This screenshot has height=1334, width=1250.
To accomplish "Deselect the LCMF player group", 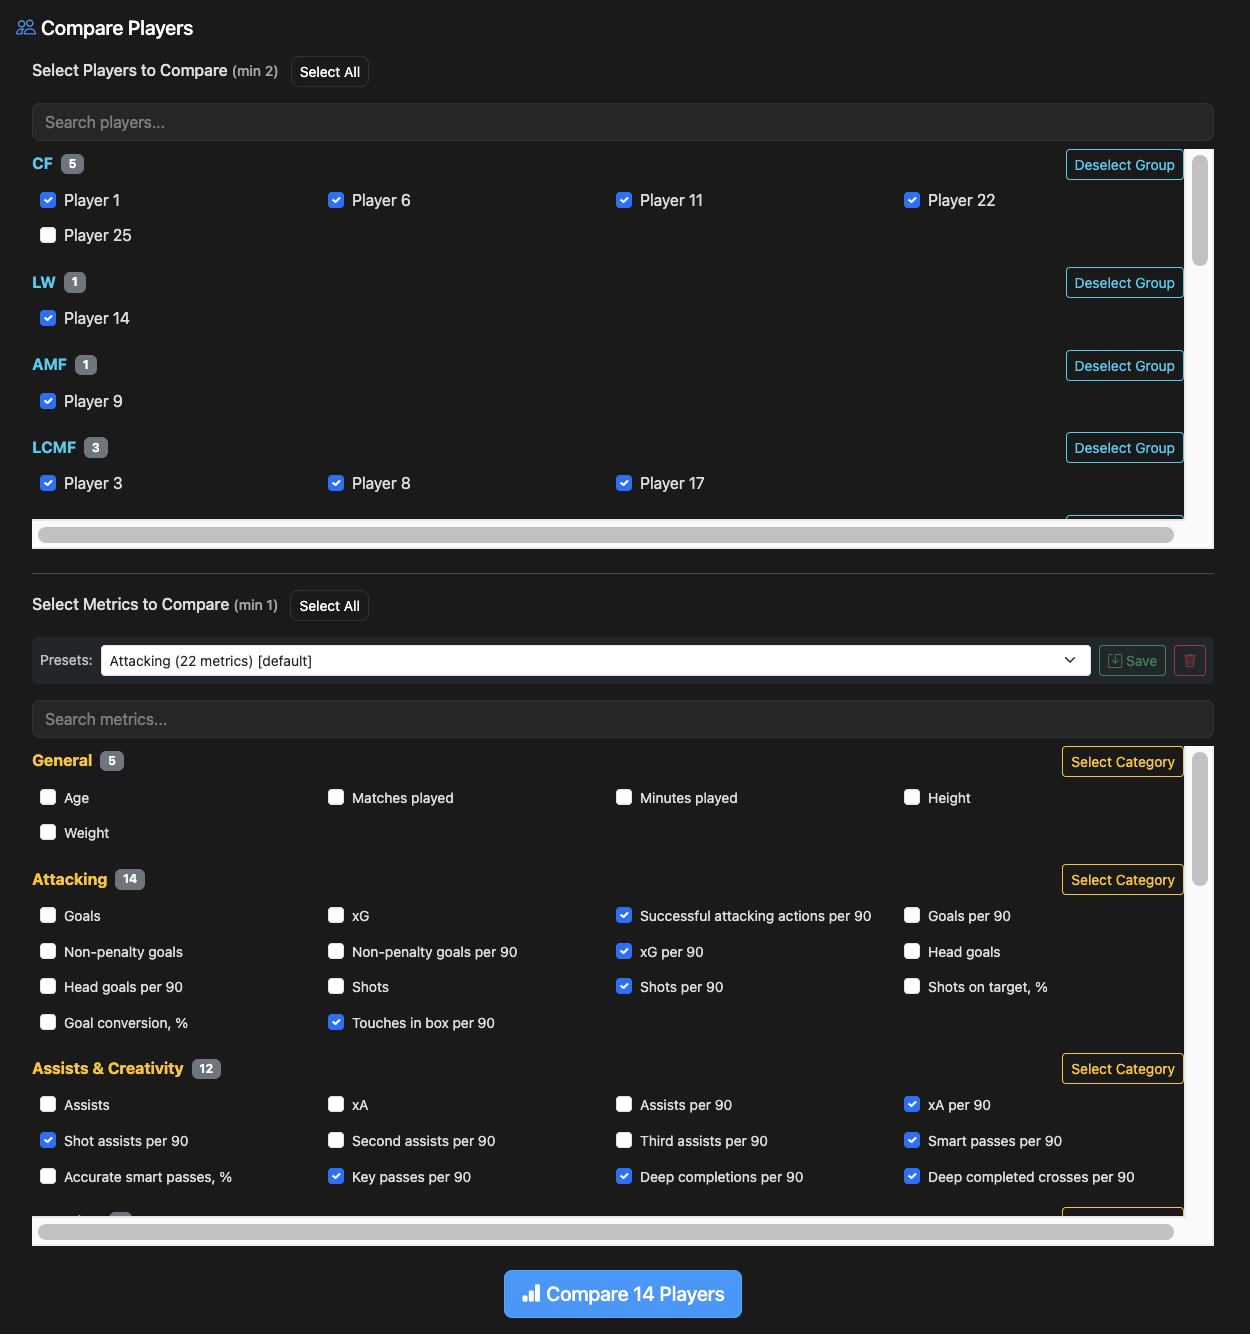I will tap(1123, 448).
